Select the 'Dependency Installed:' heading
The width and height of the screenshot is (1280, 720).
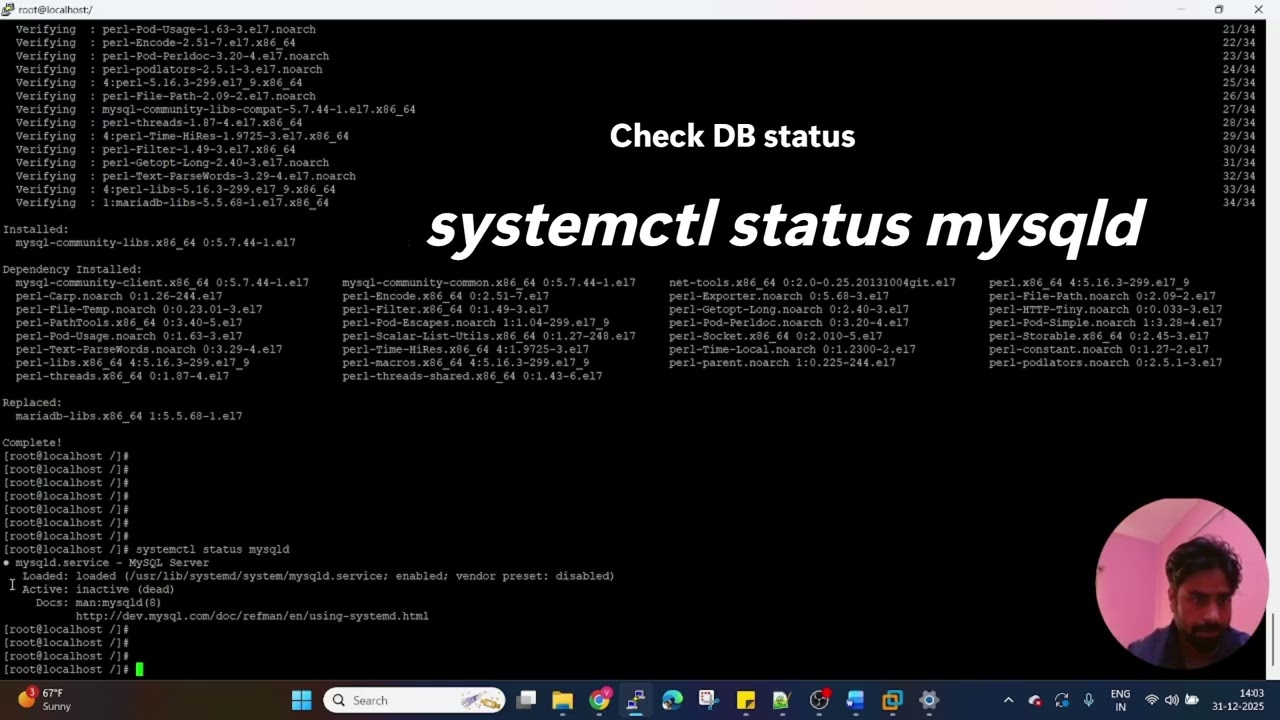pyautogui.click(x=72, y=269)
